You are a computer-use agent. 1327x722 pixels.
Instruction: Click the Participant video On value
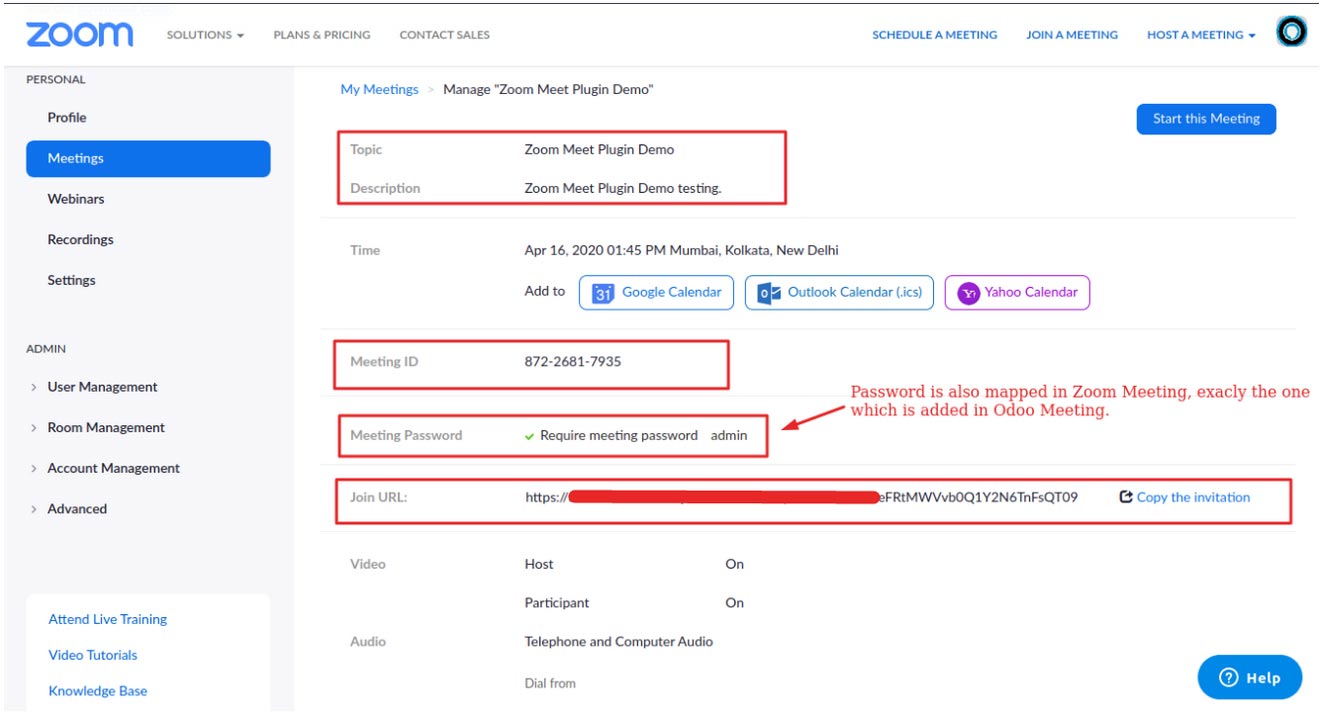point(735,603)
